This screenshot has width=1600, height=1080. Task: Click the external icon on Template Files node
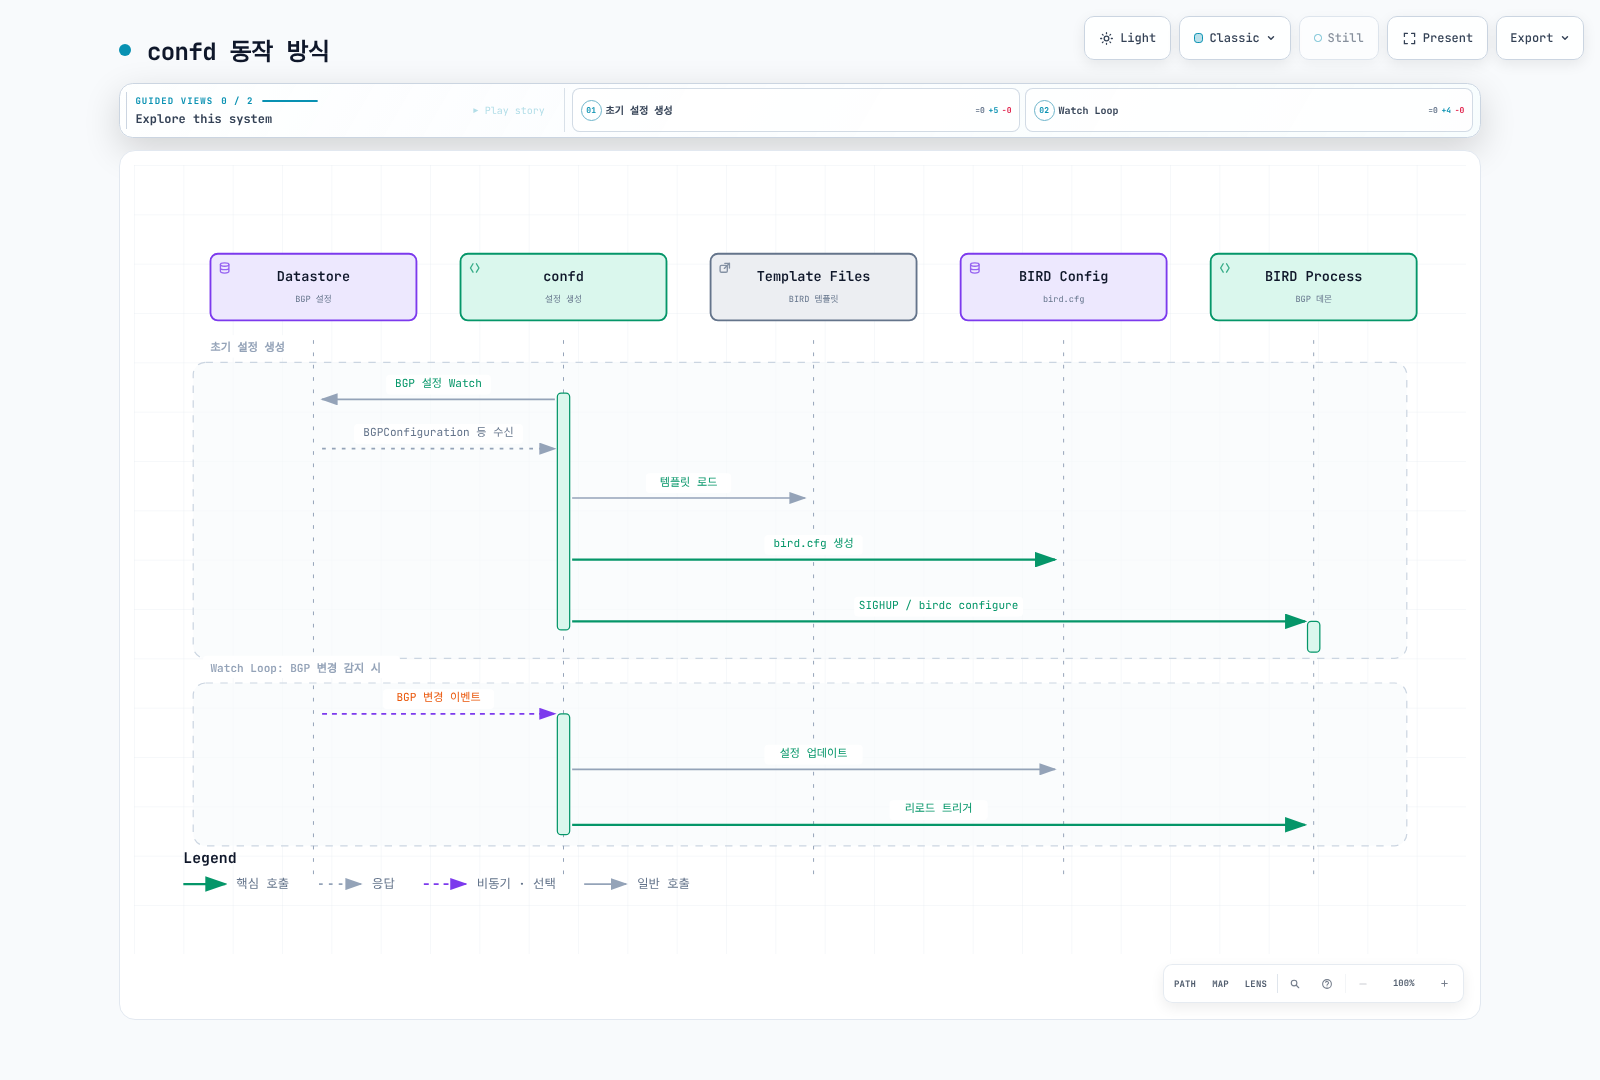(725, 268)
